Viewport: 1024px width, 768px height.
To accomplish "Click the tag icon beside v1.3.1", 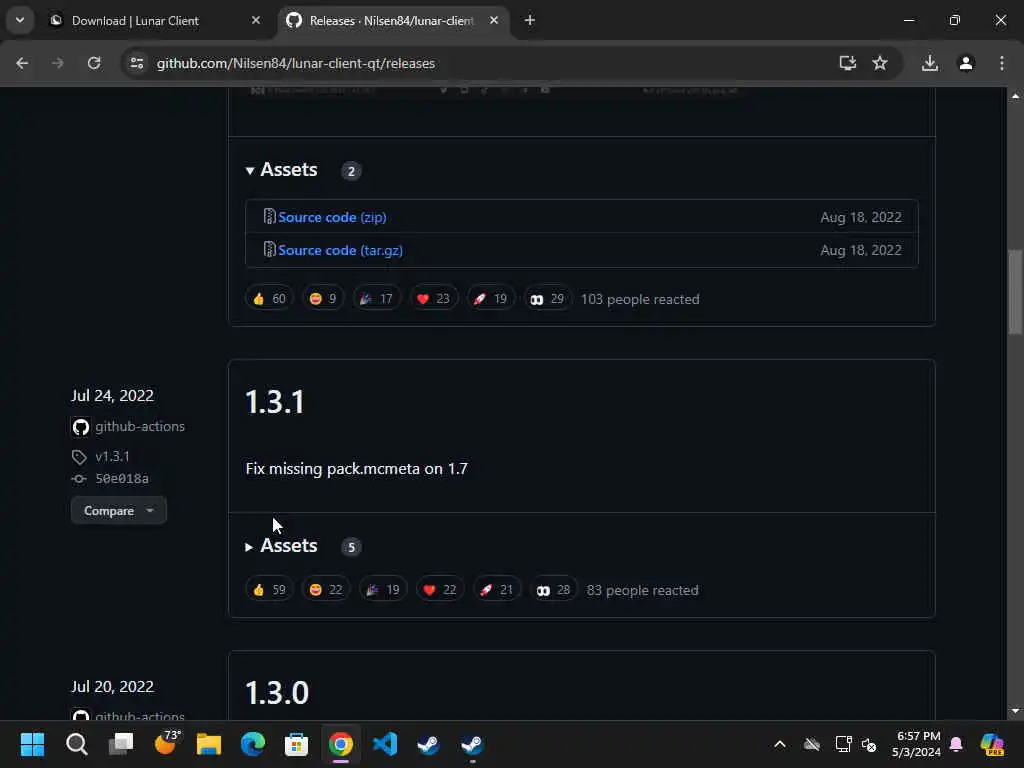I will pyautogui.click(x=79, y=457).
